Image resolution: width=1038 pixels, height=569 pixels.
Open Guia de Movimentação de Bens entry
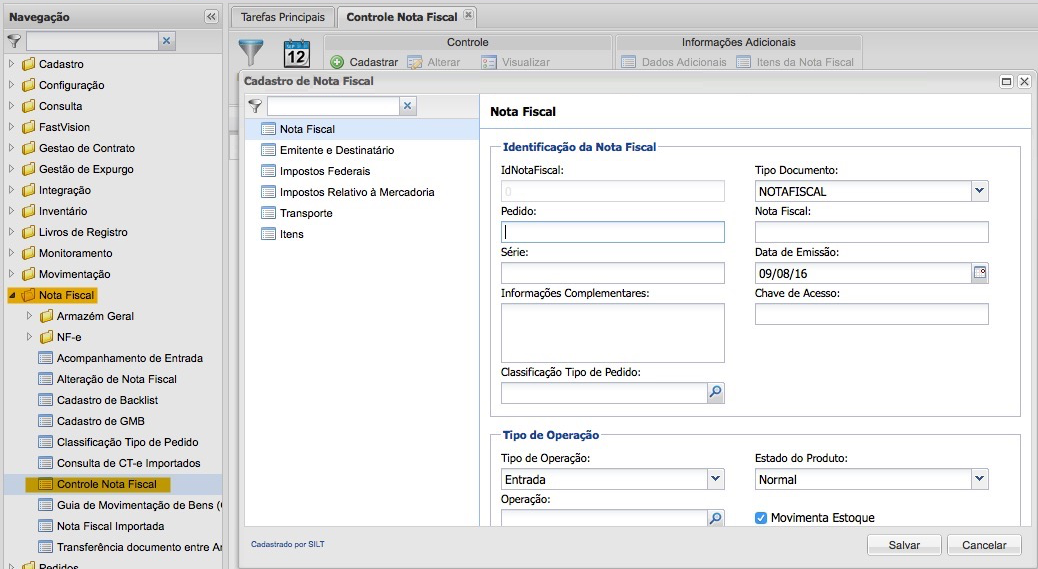click(x=130, y=505)
